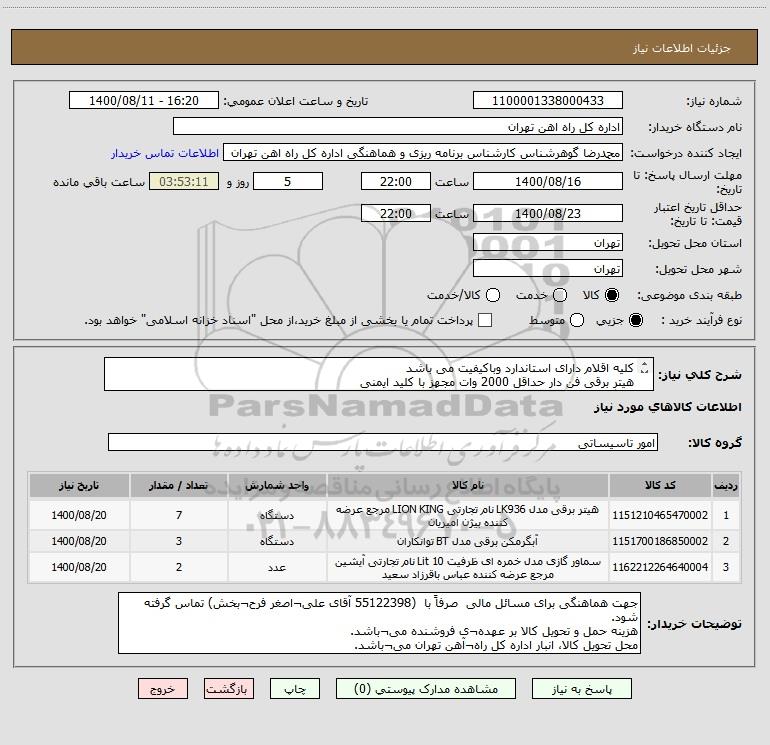The width and height of the screenshot is (770, 745).
Task: Select the متوسط purchase type radio
Action: [x=577, y=320]
